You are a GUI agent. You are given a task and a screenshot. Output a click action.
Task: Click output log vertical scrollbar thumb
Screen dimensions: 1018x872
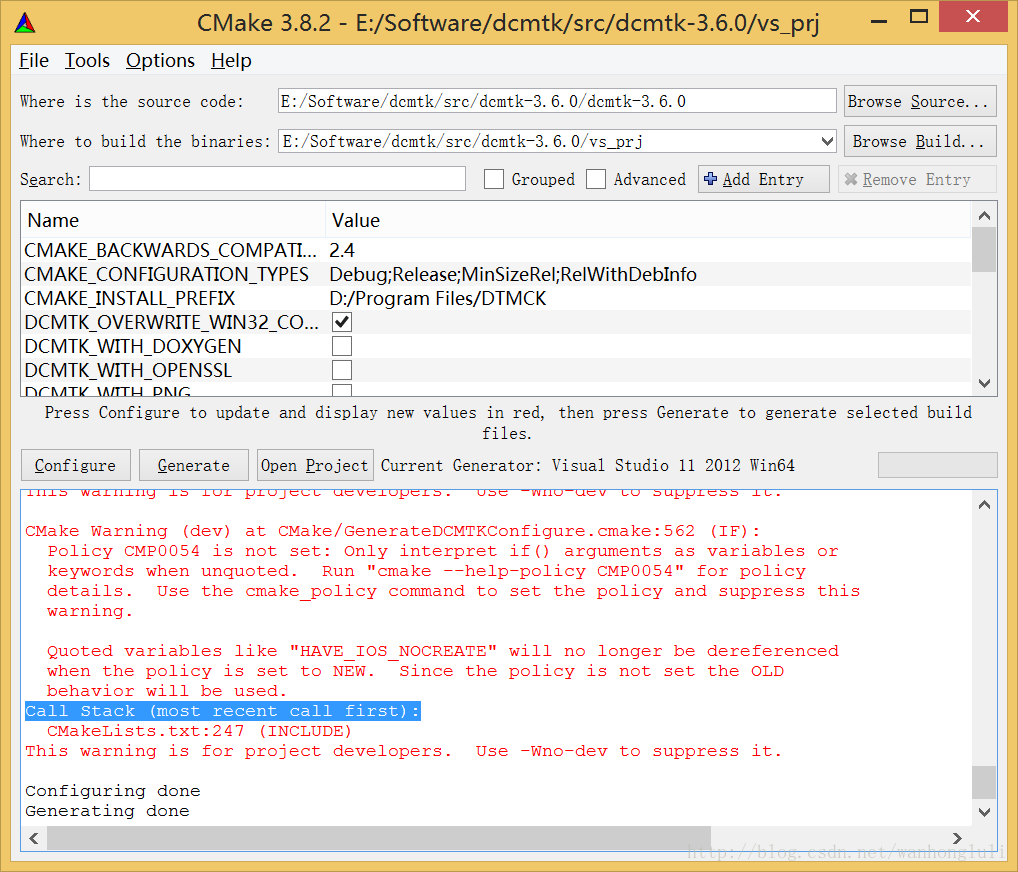[x=984, y=782]
